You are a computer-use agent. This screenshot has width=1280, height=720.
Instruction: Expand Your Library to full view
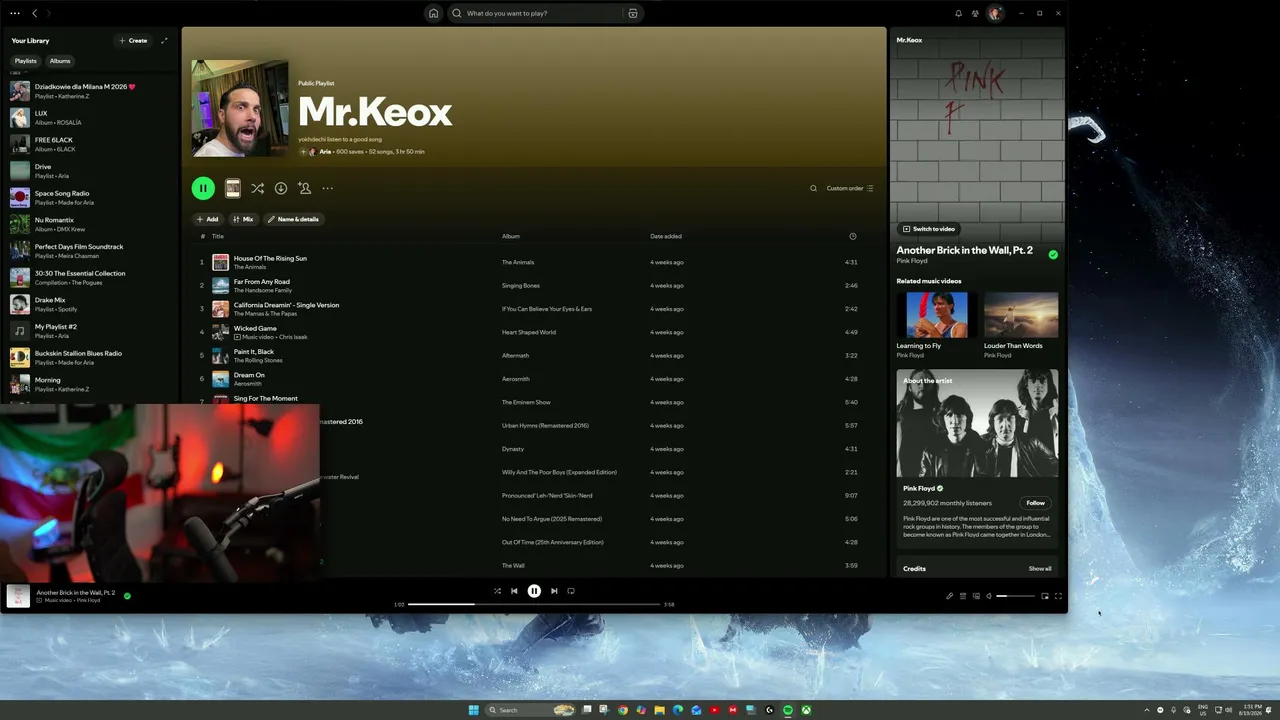(x=164, y=41)
